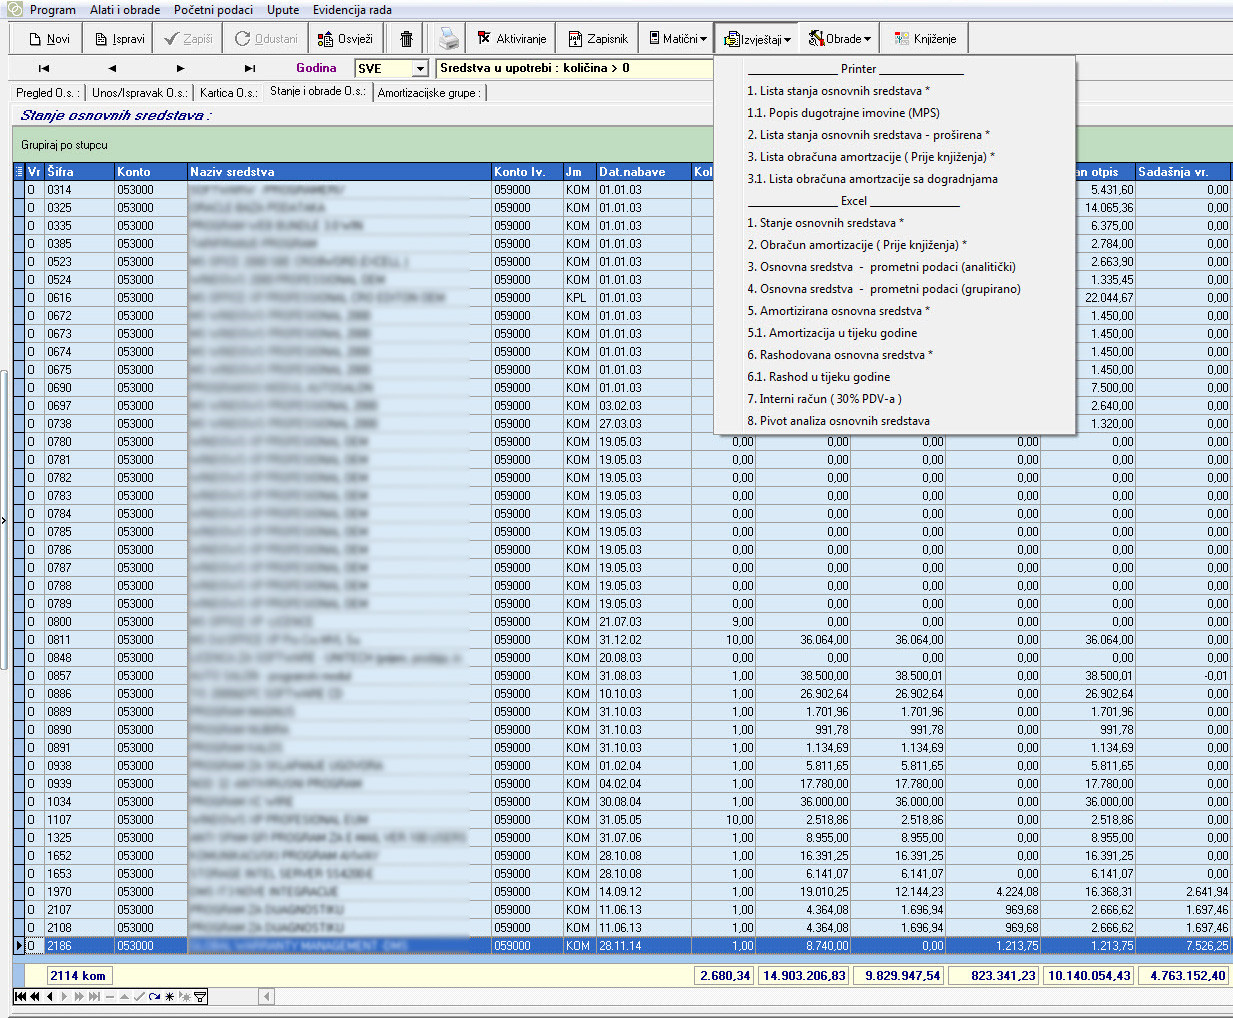Click the grid selector icon left of Vr header
This screenshot has width=1233, height=1018.
point(19,172)
